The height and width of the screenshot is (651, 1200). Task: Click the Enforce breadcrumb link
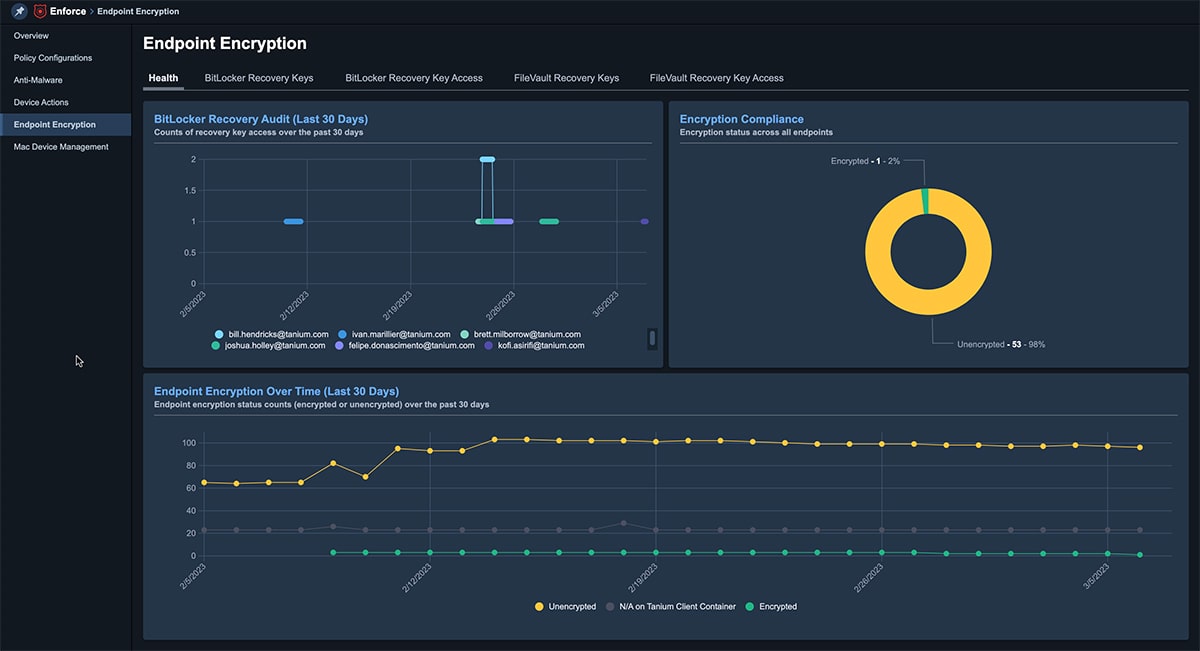[x=68, y=11]
